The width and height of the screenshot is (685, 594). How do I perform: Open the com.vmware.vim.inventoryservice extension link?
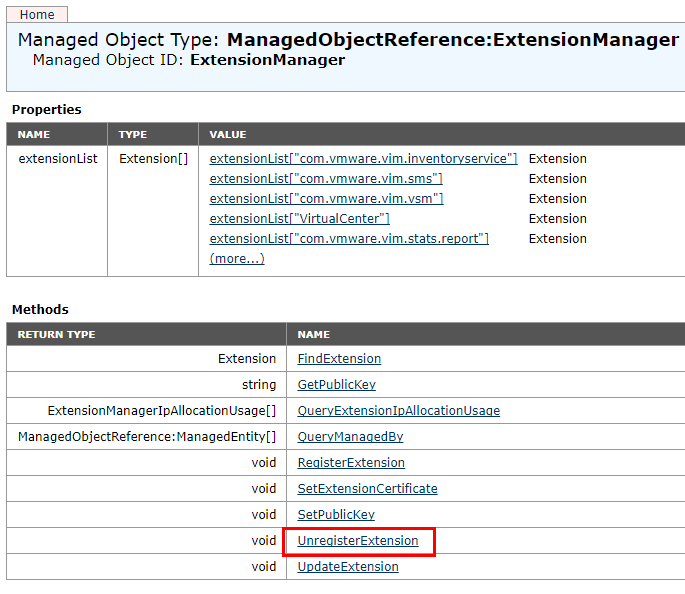pos(363,159)
